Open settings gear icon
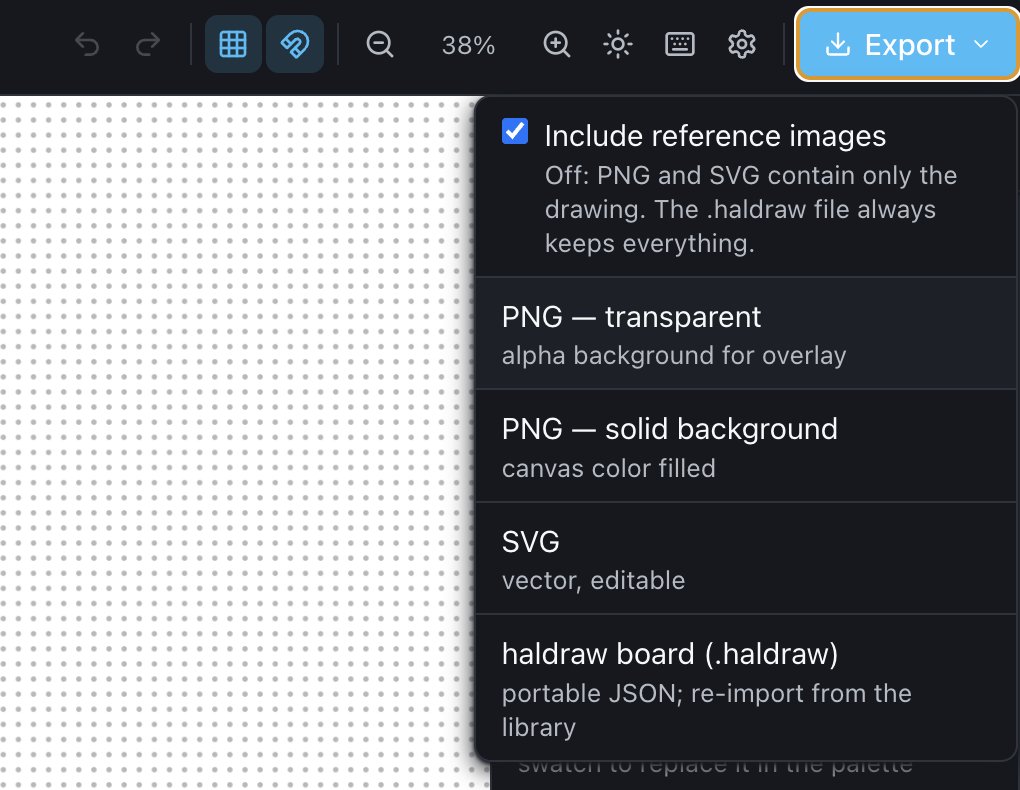This screenshot has width=1020, height=790. 742,44
